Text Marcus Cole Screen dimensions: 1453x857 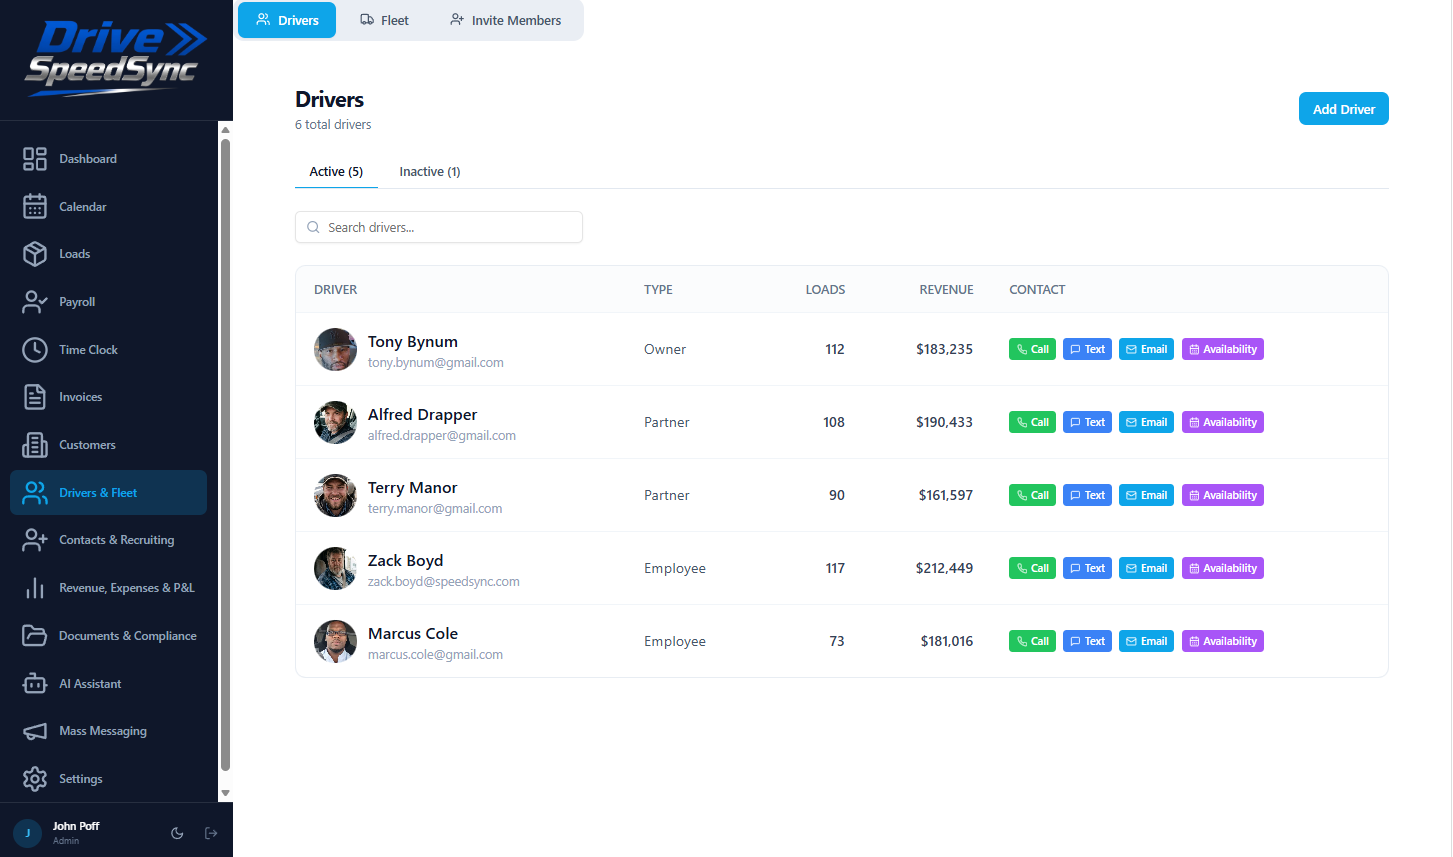pyautogui.click(x=1087, y=641)
